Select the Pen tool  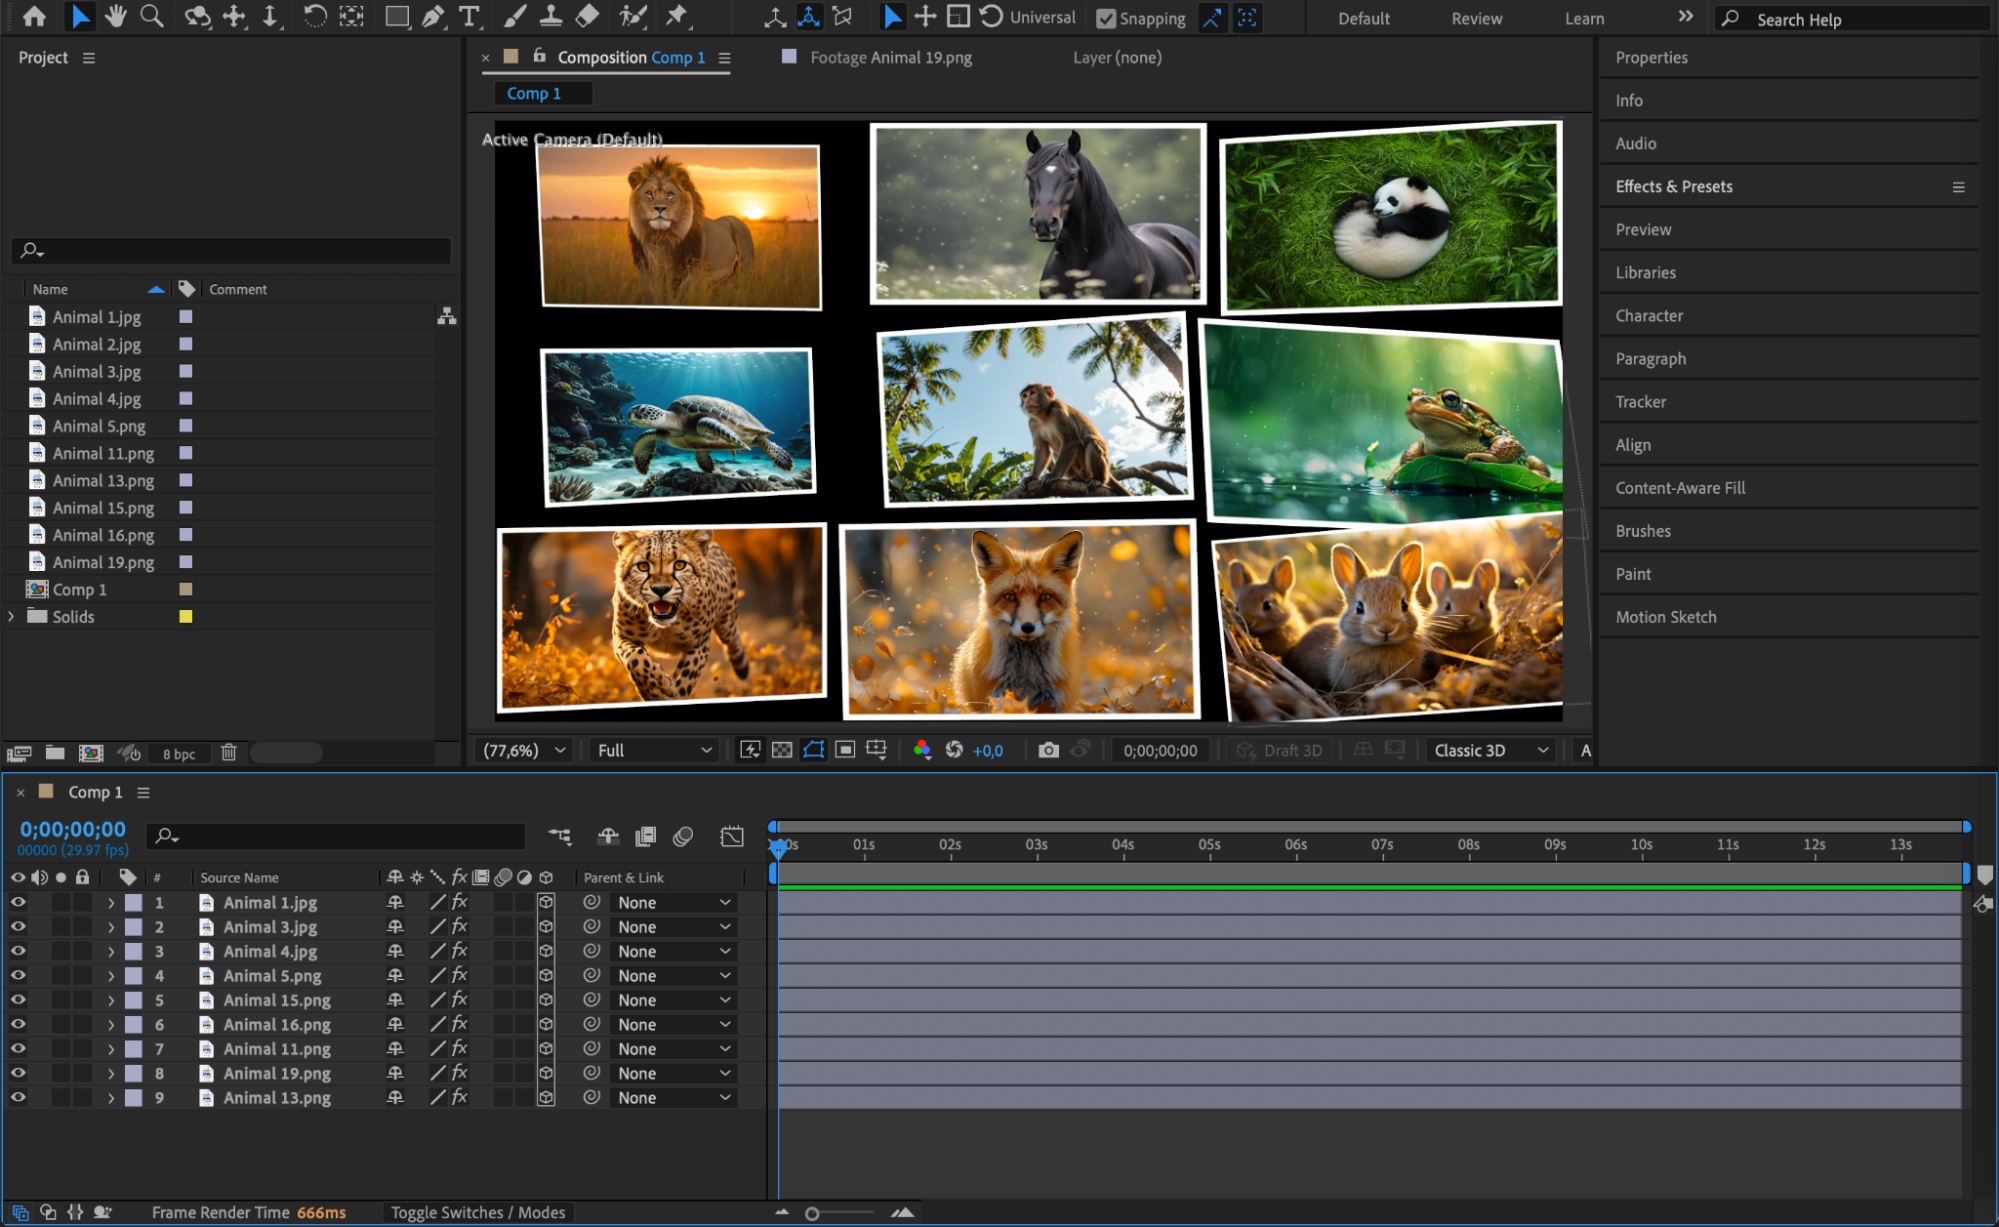pos(433,16)
